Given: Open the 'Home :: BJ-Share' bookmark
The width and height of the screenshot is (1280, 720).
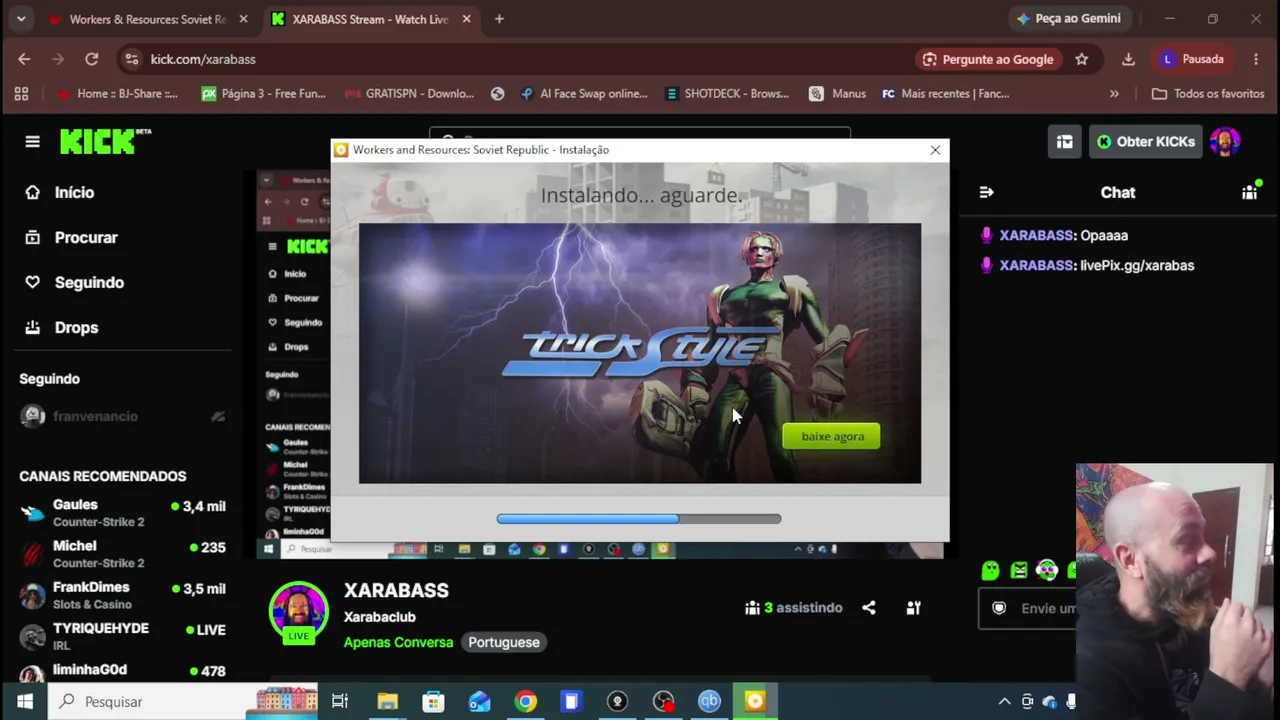Looking at the screenshot, I should click(x=117, y=94).
